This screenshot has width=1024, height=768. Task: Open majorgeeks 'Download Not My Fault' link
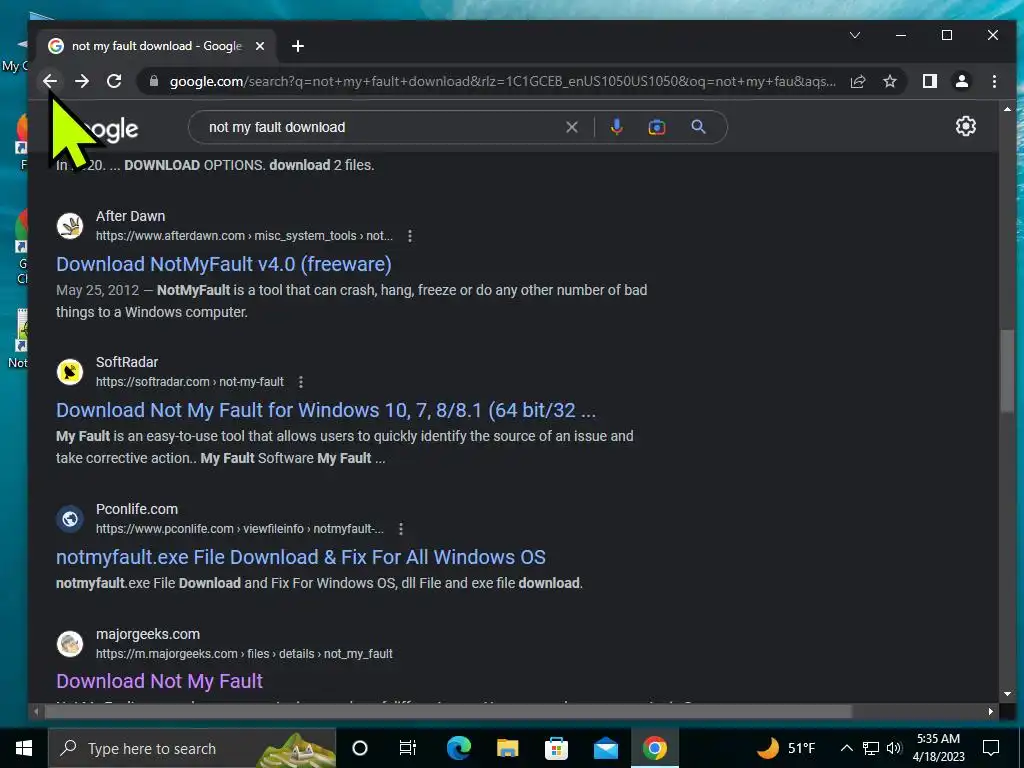point(159,681)
